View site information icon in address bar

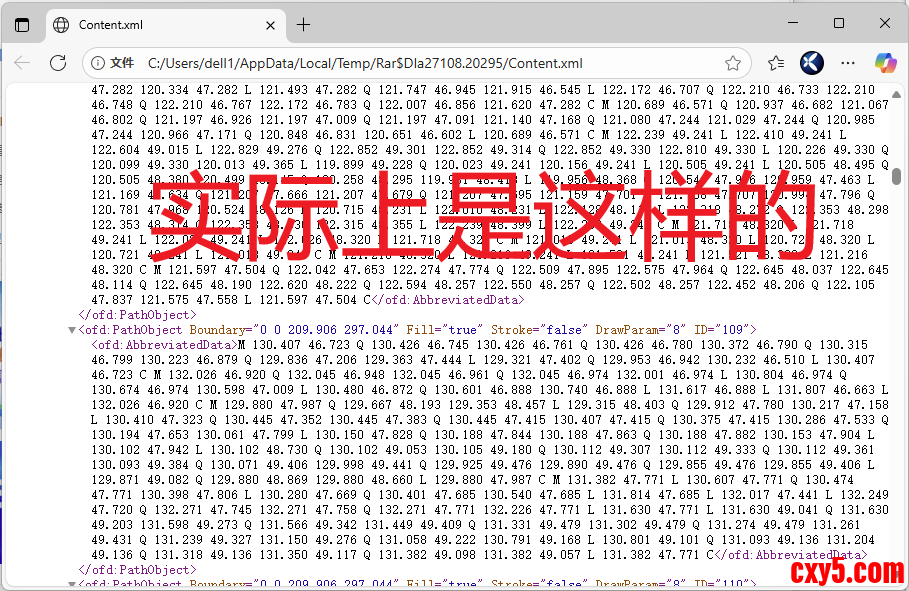point(98,63)
